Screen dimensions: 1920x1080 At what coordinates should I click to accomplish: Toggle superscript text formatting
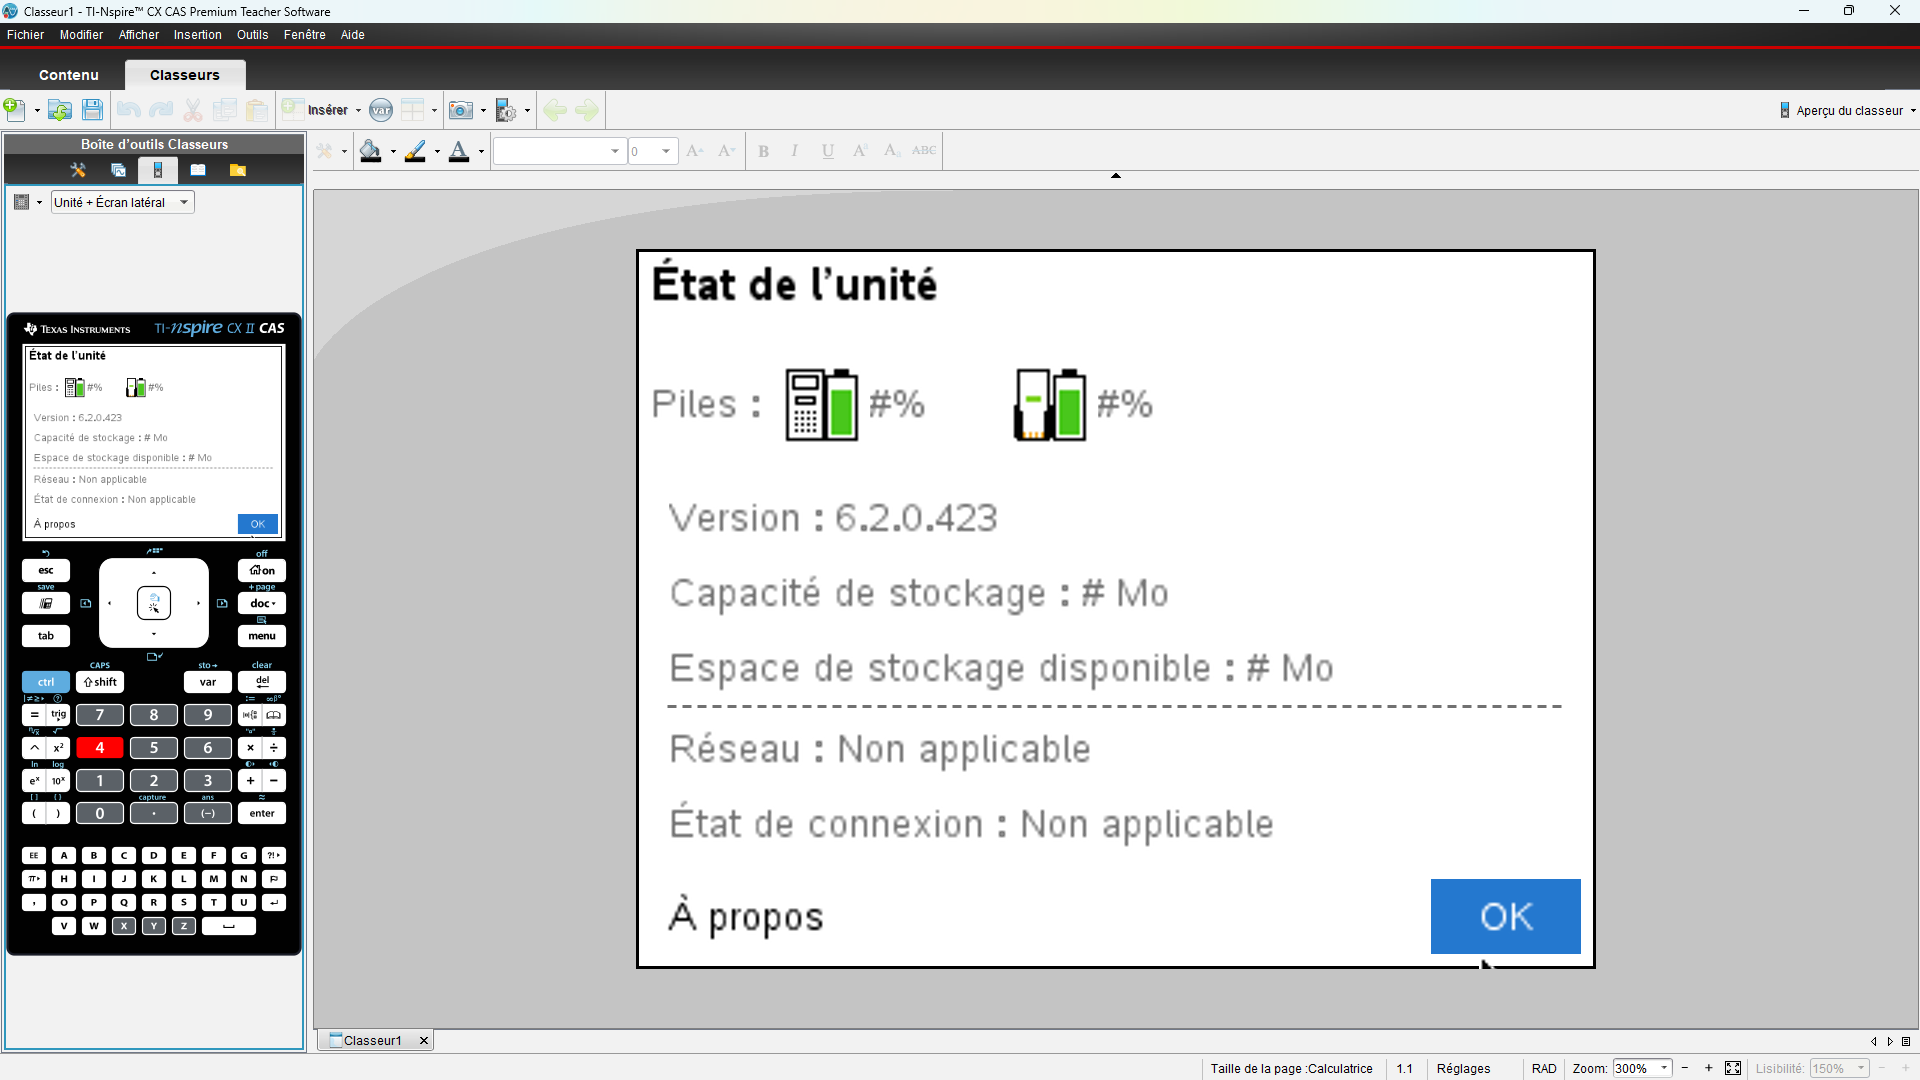pos(860,151)
